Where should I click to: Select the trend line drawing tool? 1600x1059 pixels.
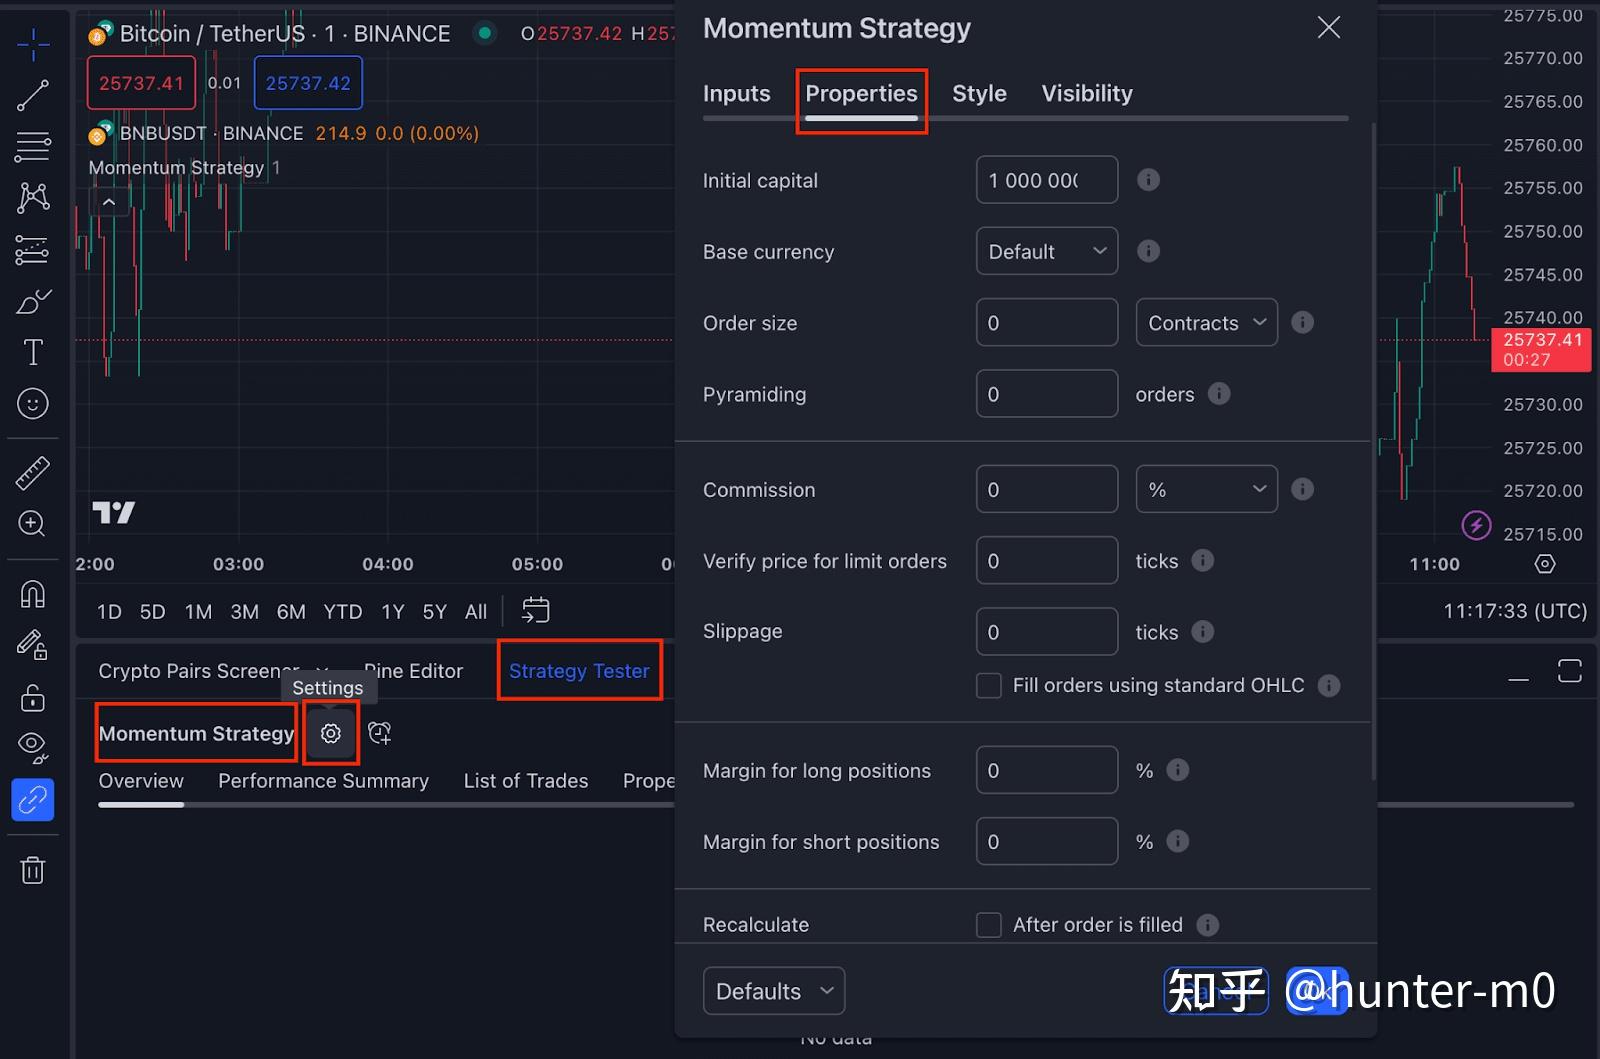point(32,95)
